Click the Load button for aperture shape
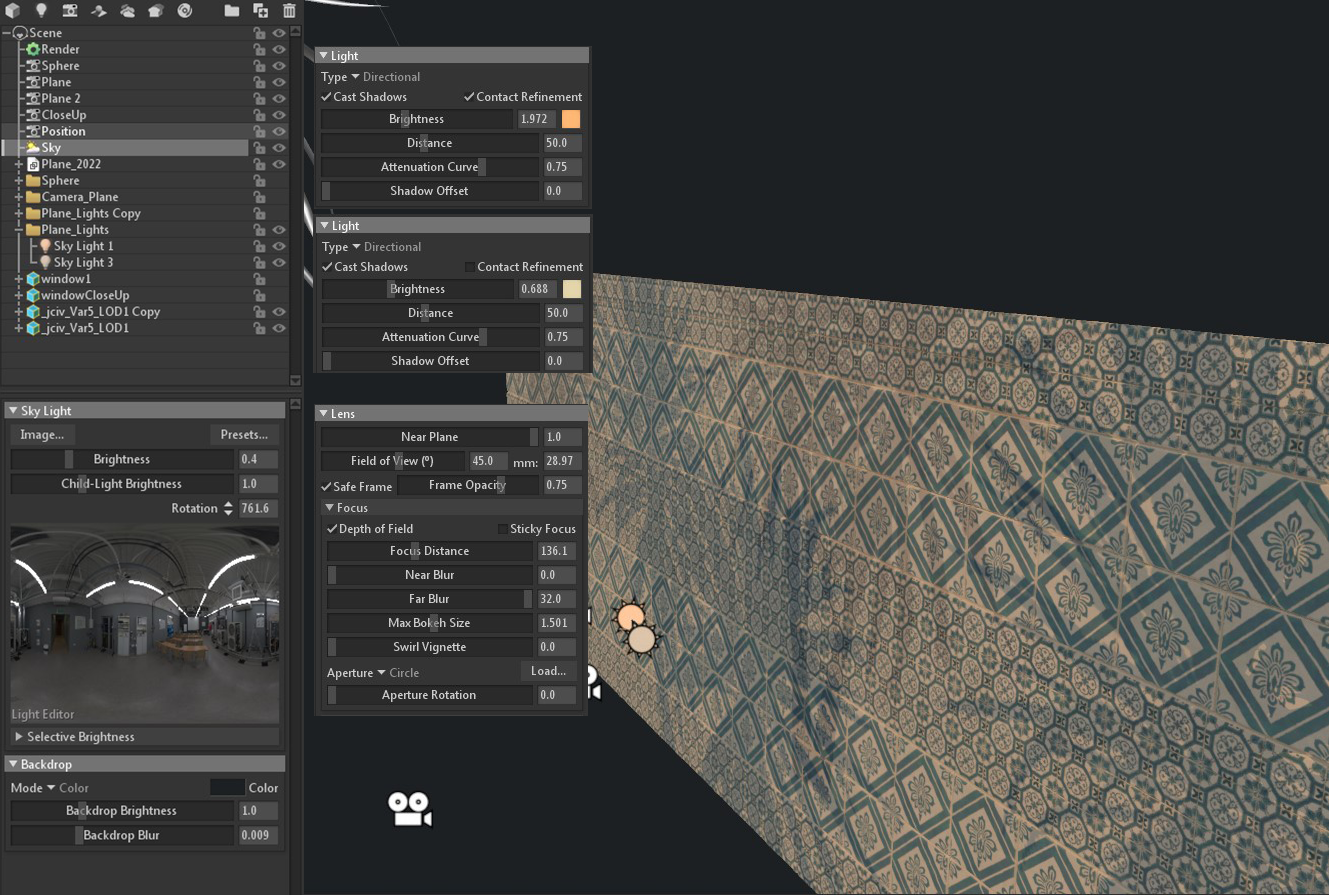The width and height of the screenshot is (1329, 895). (547, 671)
